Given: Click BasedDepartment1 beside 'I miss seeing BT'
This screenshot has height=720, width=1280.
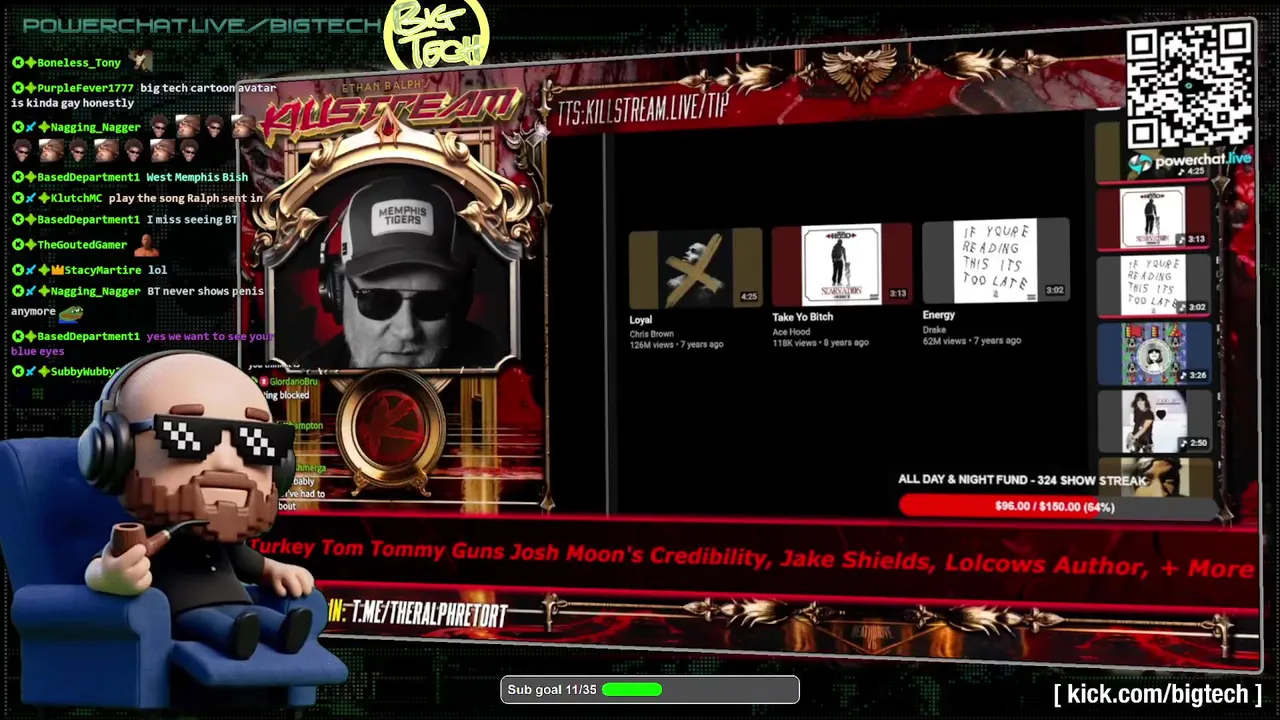Looking at the screenshot, I should pyautogui.click(x=88, y=219).
